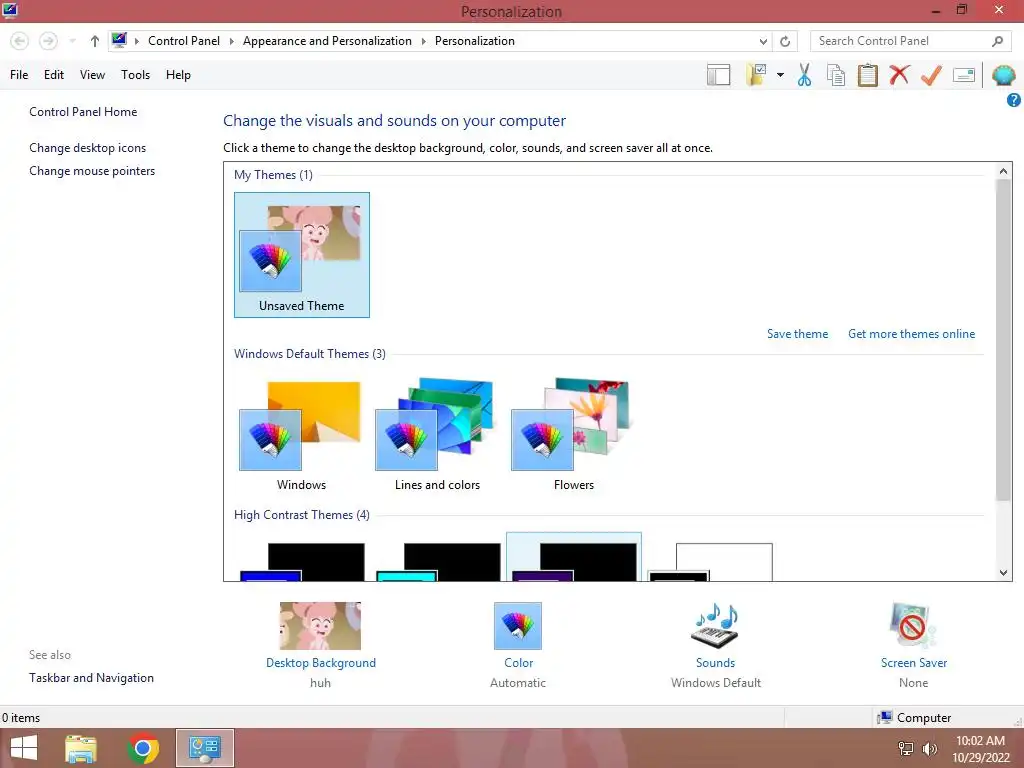This screenshot has width=1024, height=768.
Task: Click the Back navigation arrow
Action: pyautogui.click(x=20, y=41)
